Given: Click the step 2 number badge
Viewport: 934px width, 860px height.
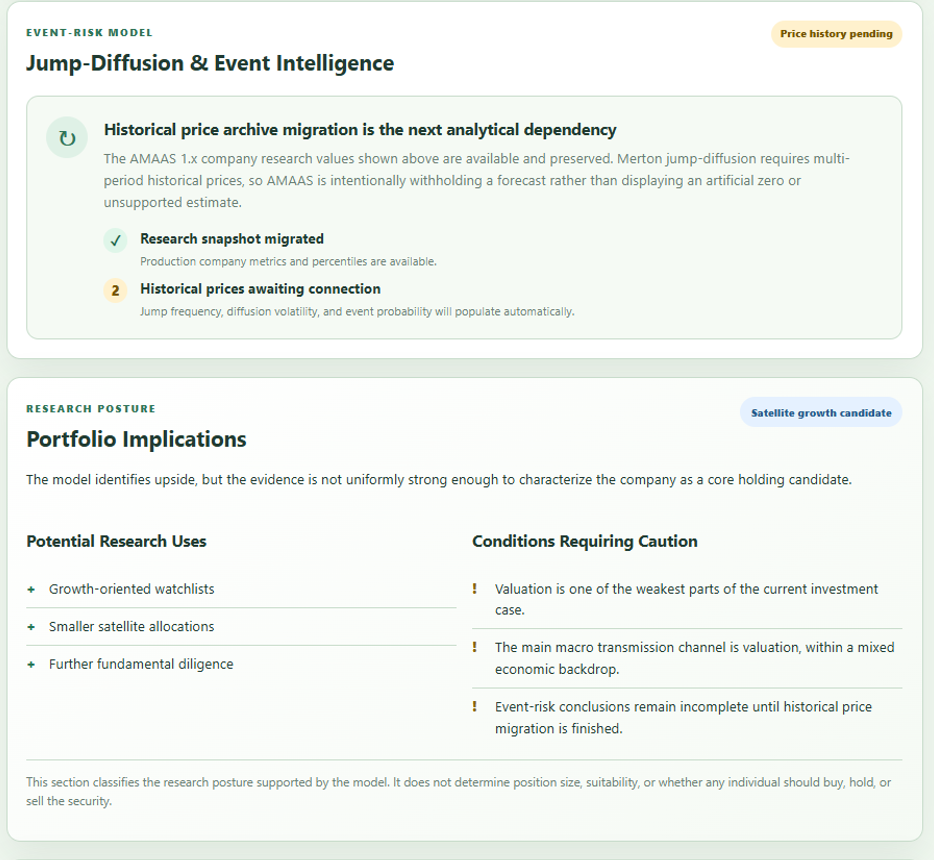Looking at the screenshot, I should tap(116, 291).
